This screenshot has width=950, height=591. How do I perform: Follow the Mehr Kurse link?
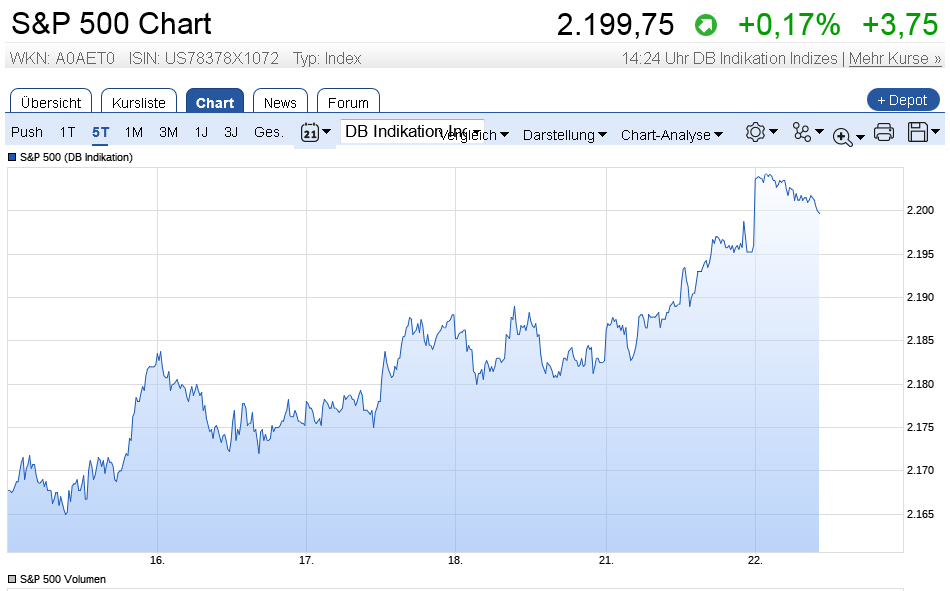[895, 59]
